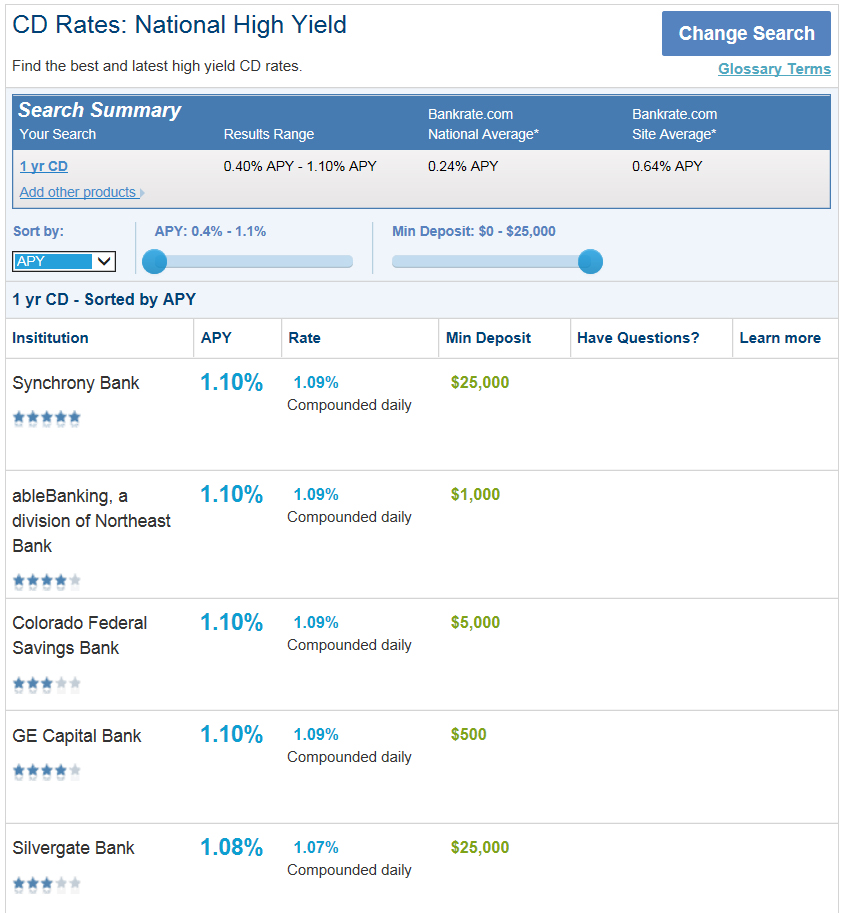Click GE Capital Bank star rating
This screenshot has width=843, height=913.
[47, 771]
